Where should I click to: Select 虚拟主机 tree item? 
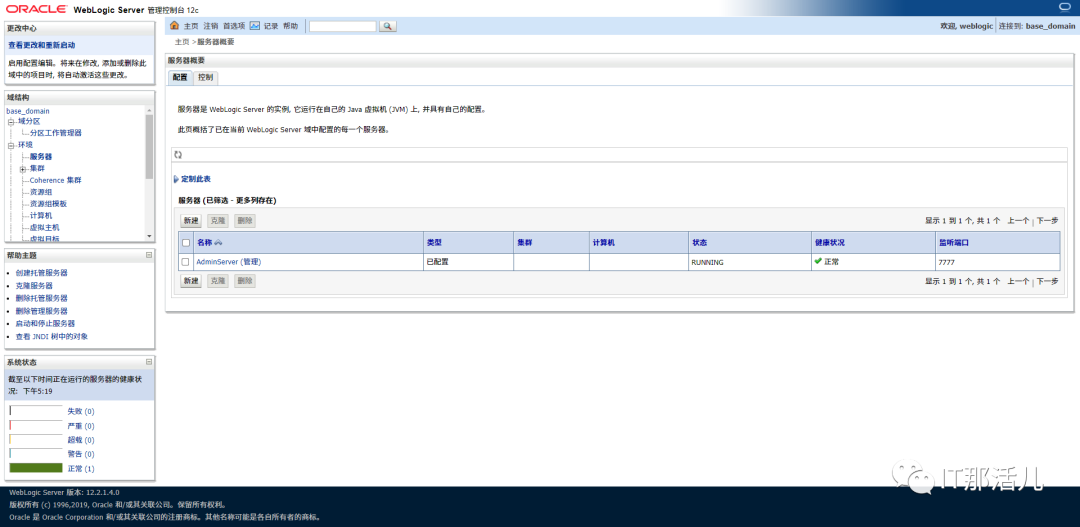tap(45, 227)
